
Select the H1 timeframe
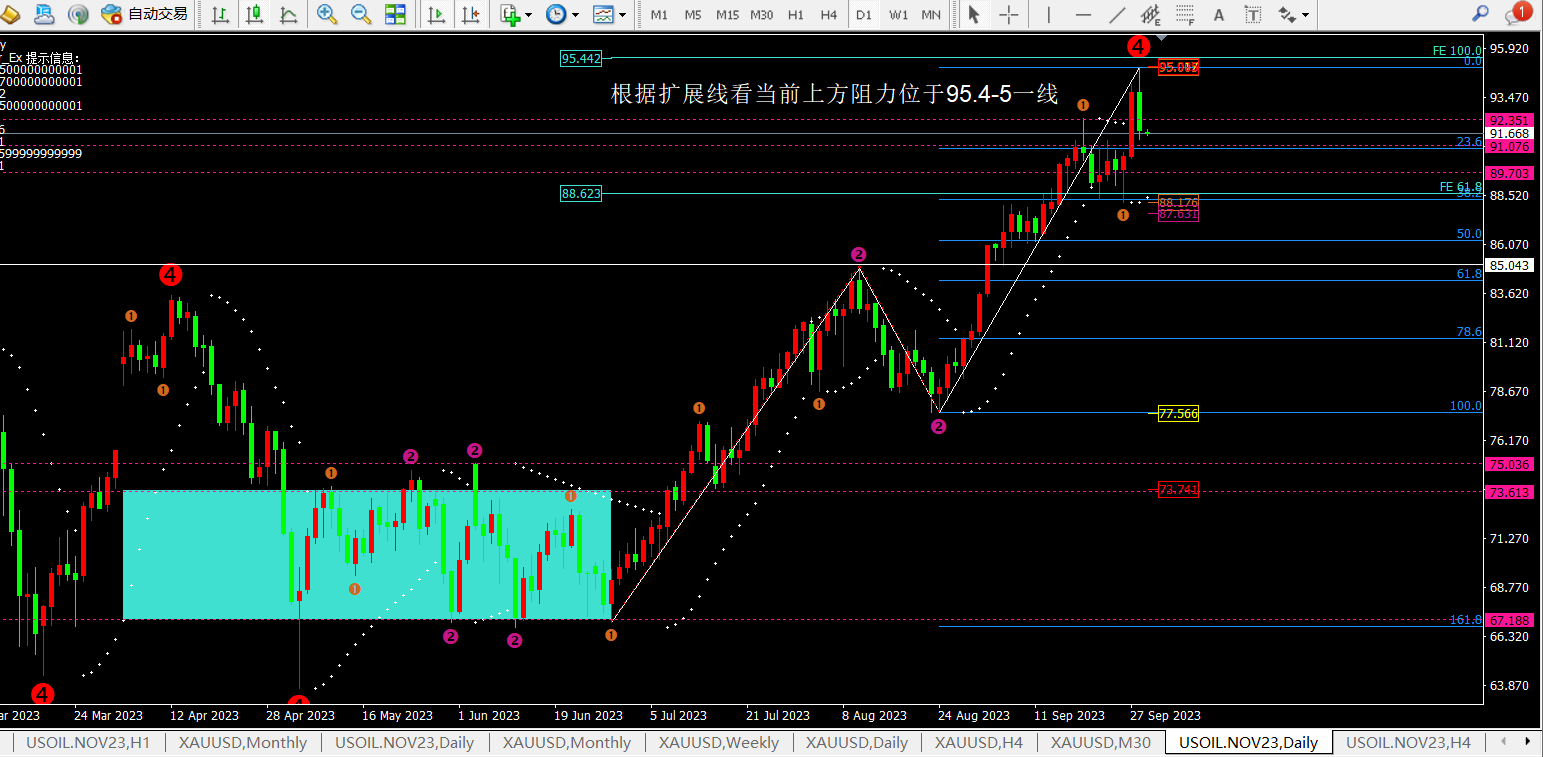(796, 15)
